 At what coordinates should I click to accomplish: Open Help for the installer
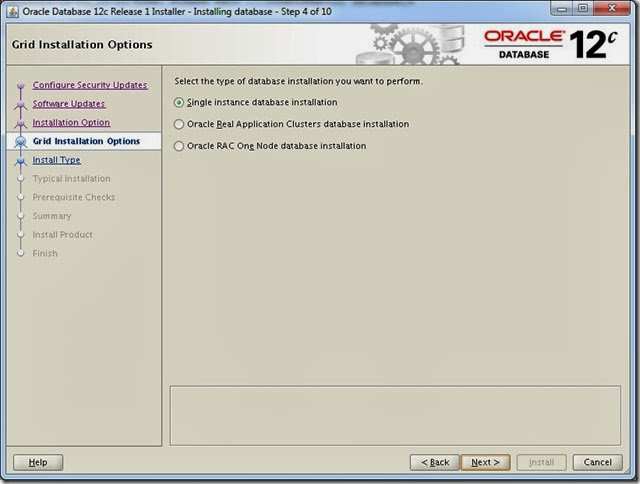38,462
